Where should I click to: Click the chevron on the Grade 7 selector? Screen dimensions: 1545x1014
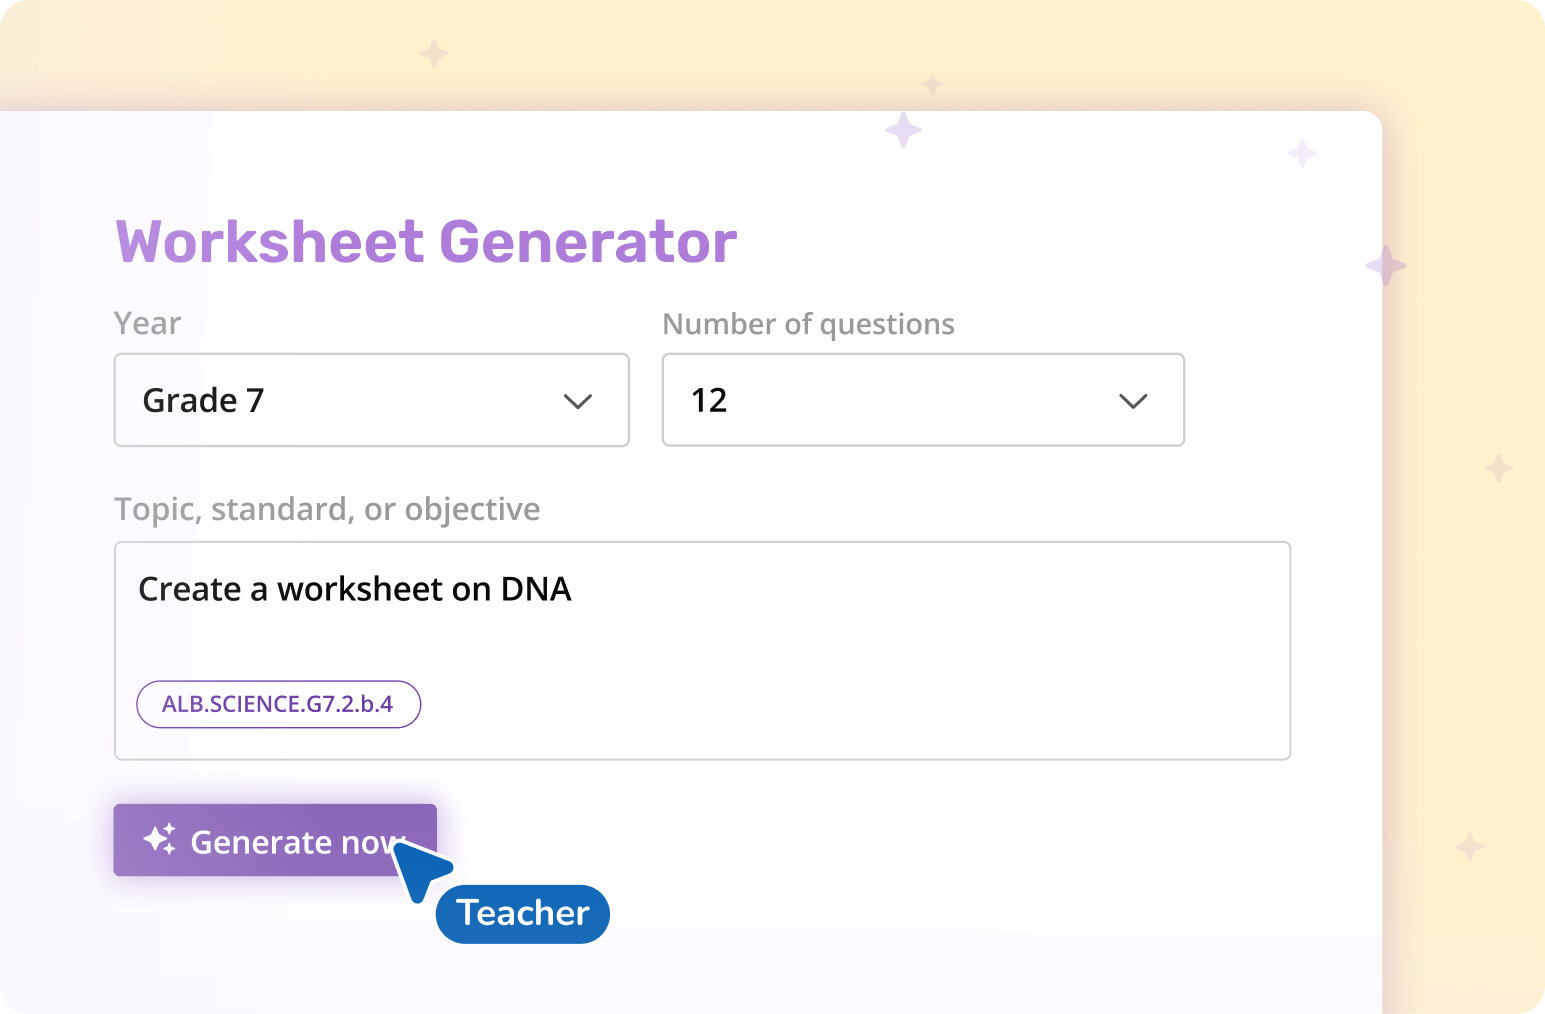click(x=577, y=400)
